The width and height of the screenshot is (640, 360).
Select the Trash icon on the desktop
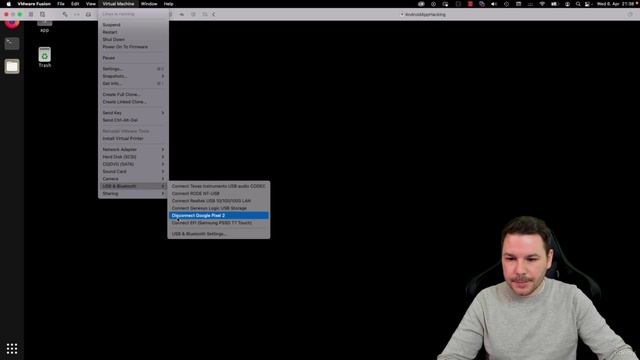[44, 57]
